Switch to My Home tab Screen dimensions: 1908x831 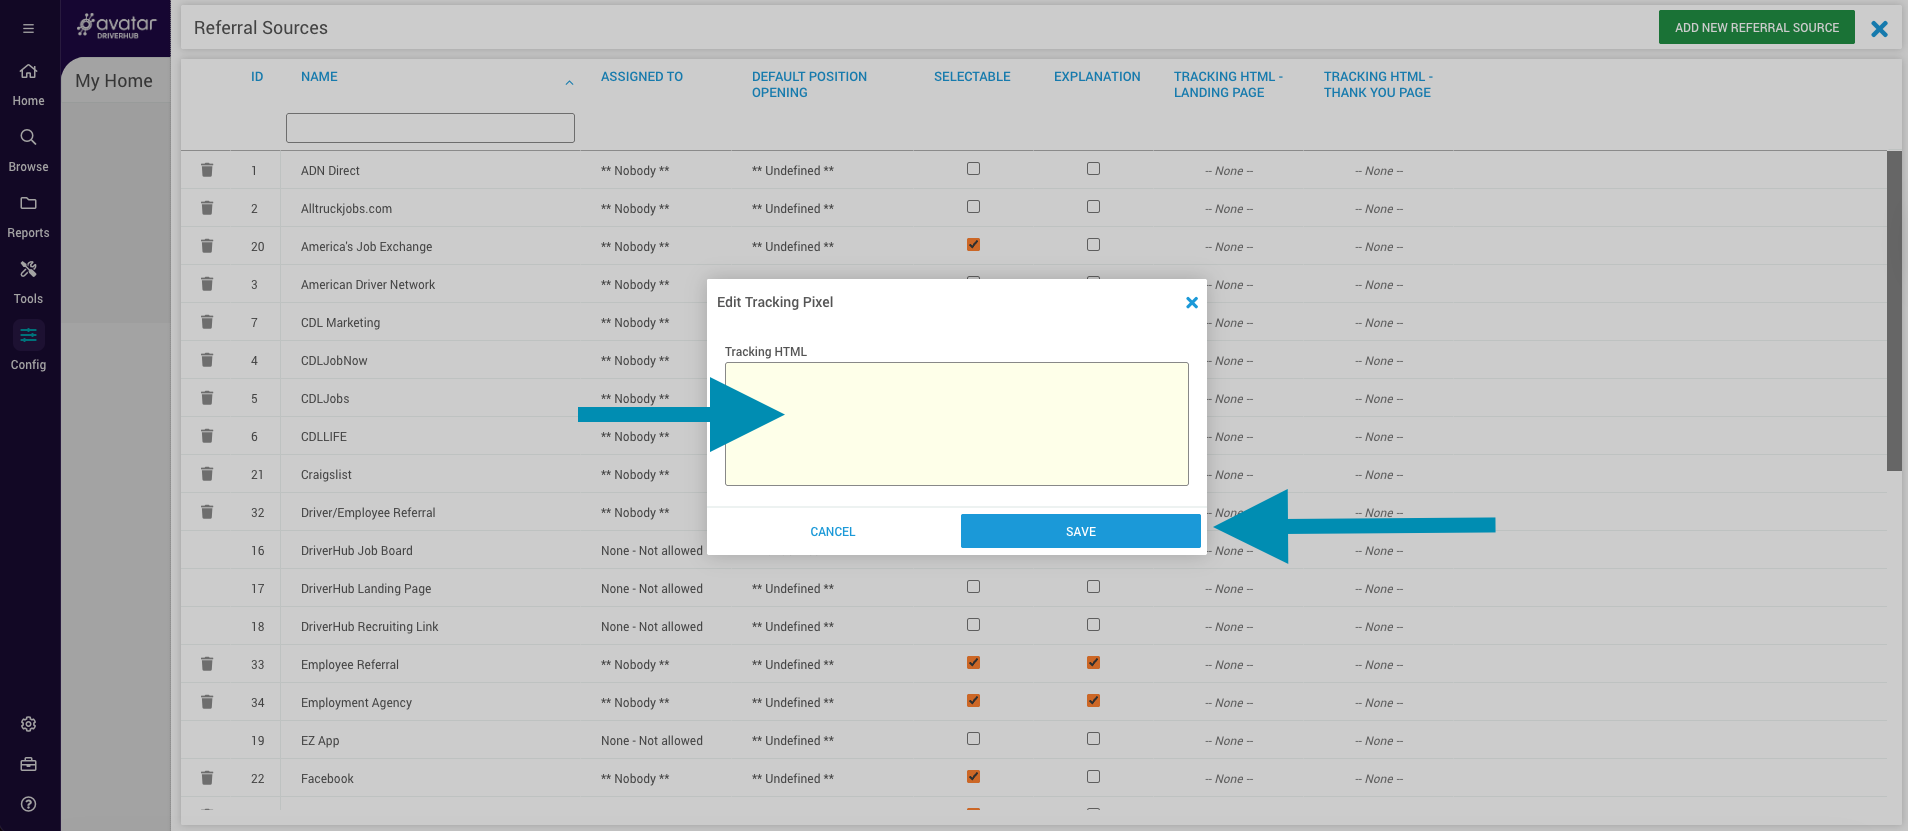[114, 81]
